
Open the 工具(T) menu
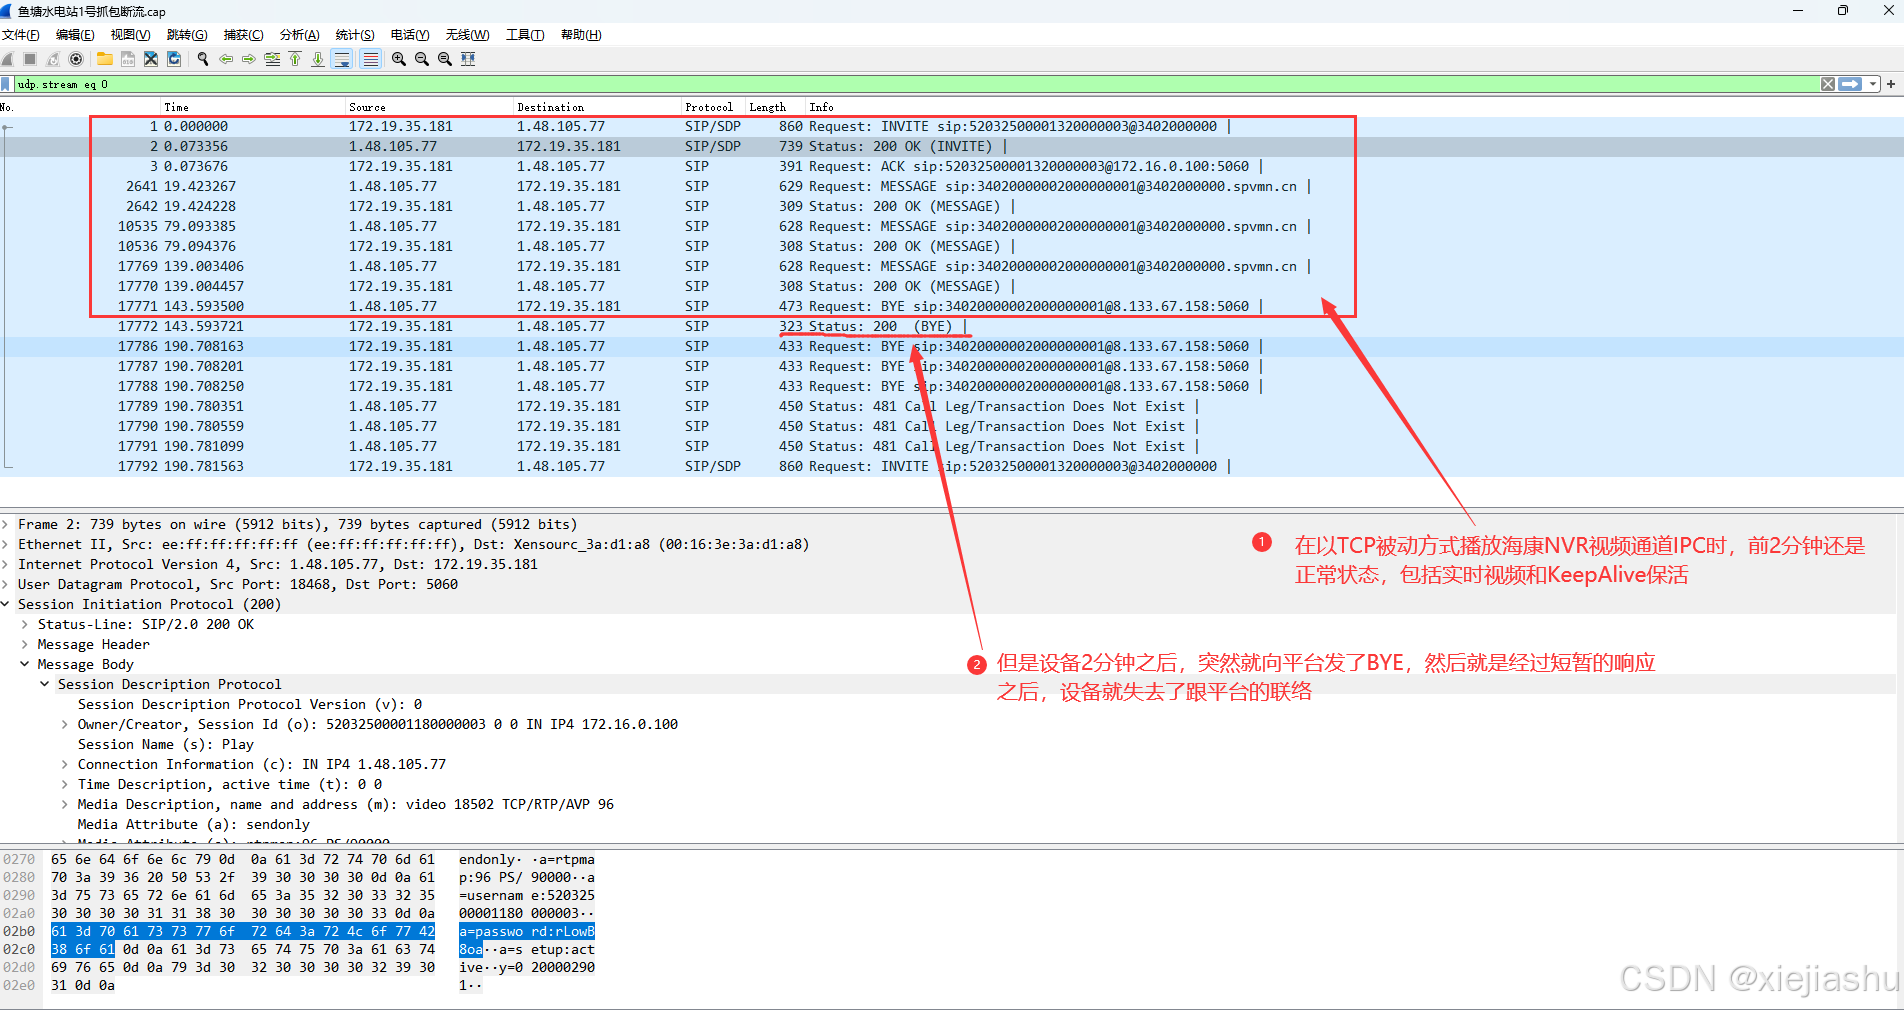[x=525, y=35]
